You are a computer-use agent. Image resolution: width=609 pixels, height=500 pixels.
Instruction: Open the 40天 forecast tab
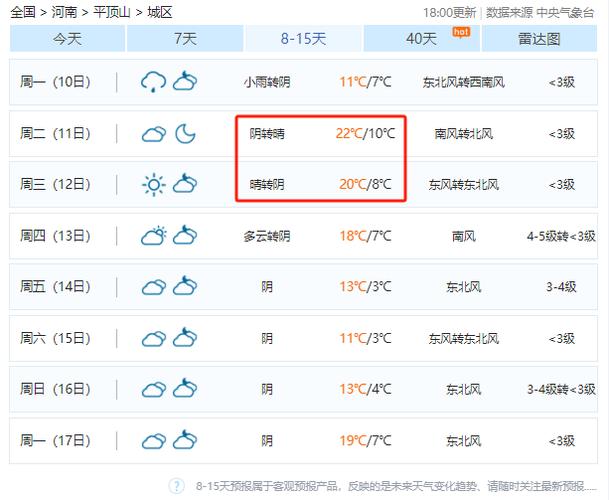click(x=421, y=38)
